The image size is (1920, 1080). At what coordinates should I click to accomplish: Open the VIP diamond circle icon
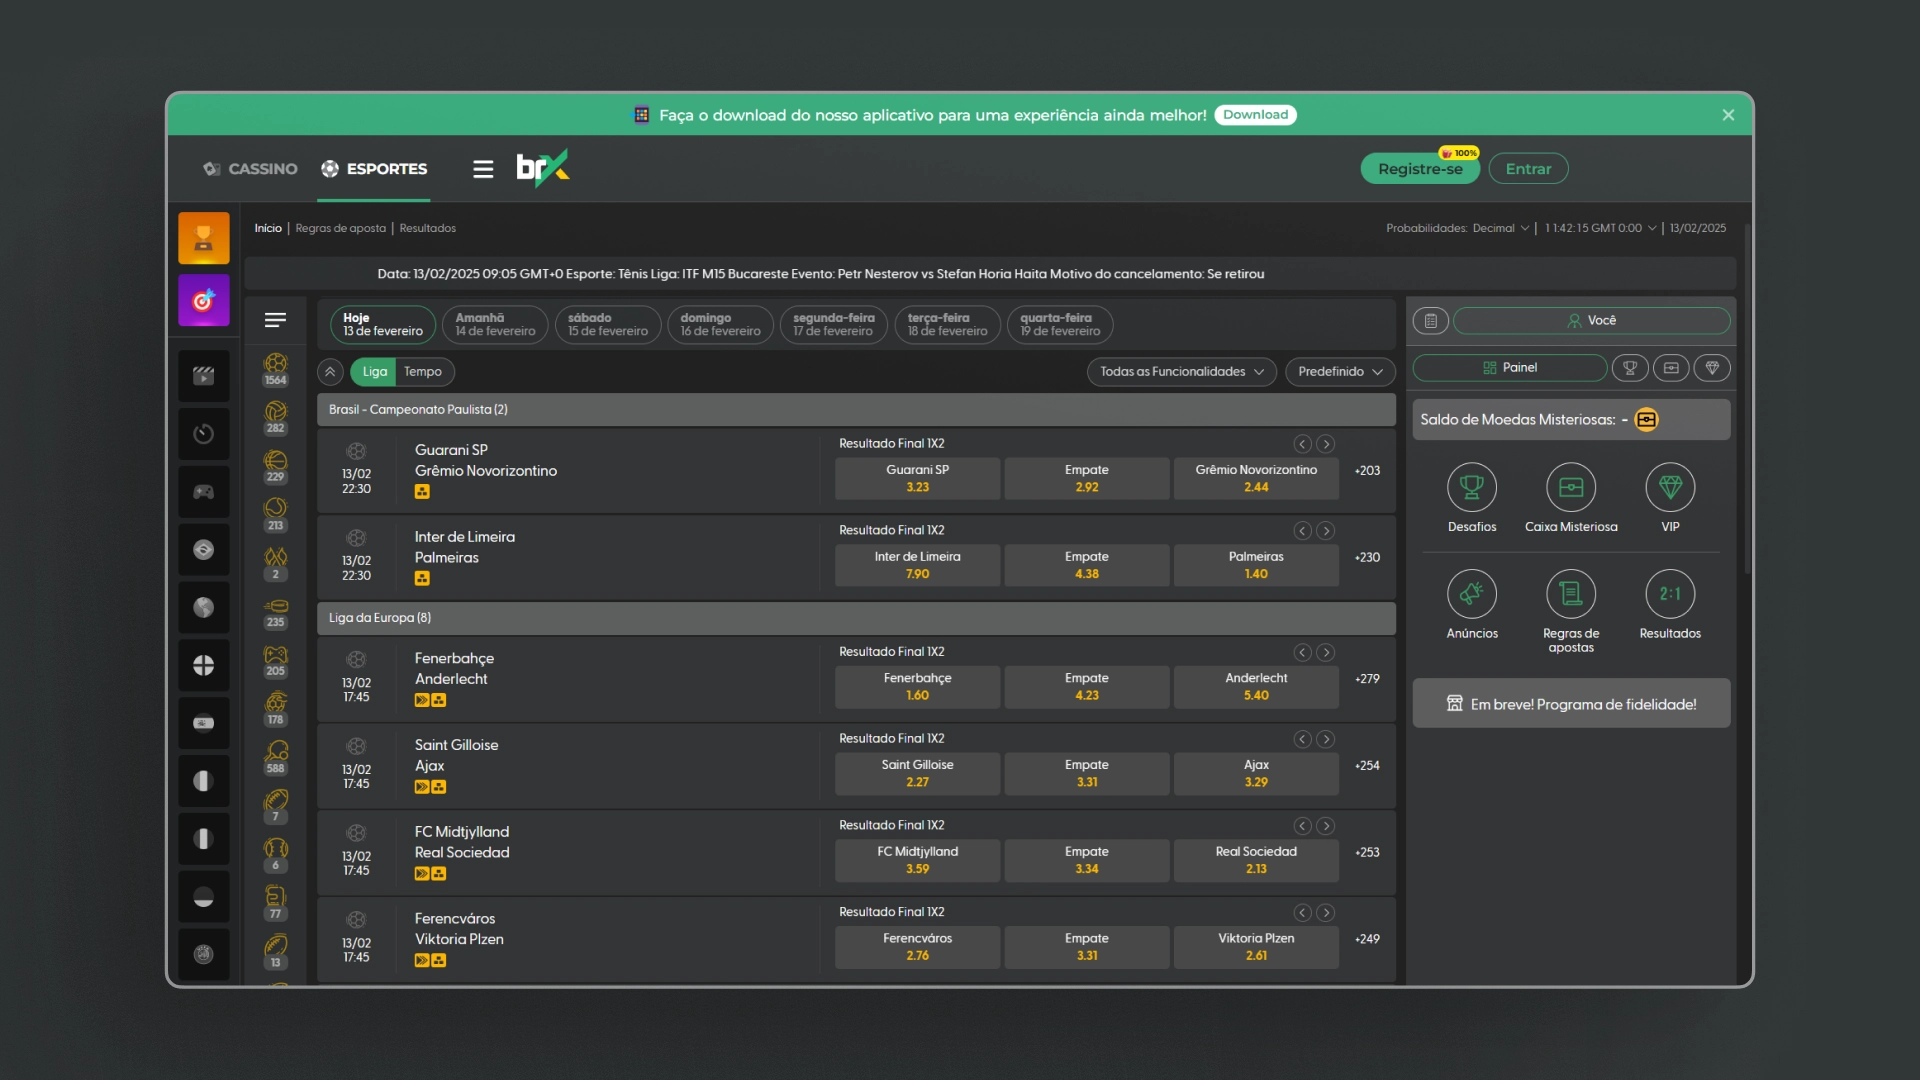1670,487
